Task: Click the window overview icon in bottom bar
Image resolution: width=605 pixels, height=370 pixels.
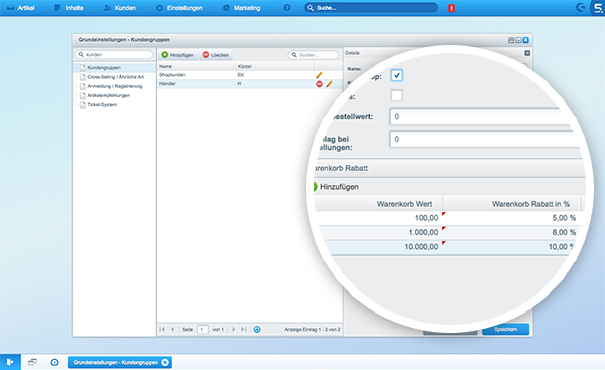Action: click(x=32, y=362)
